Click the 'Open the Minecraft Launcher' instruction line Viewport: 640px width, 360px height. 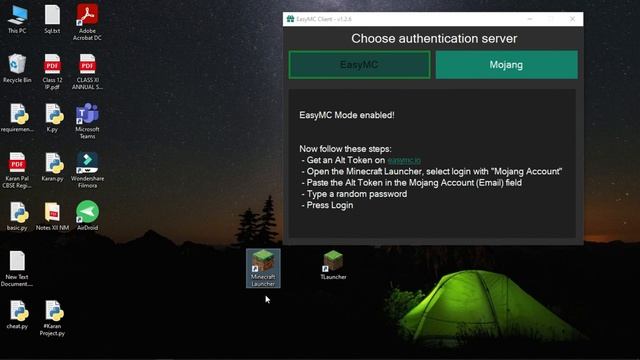(x=432, y=171)
